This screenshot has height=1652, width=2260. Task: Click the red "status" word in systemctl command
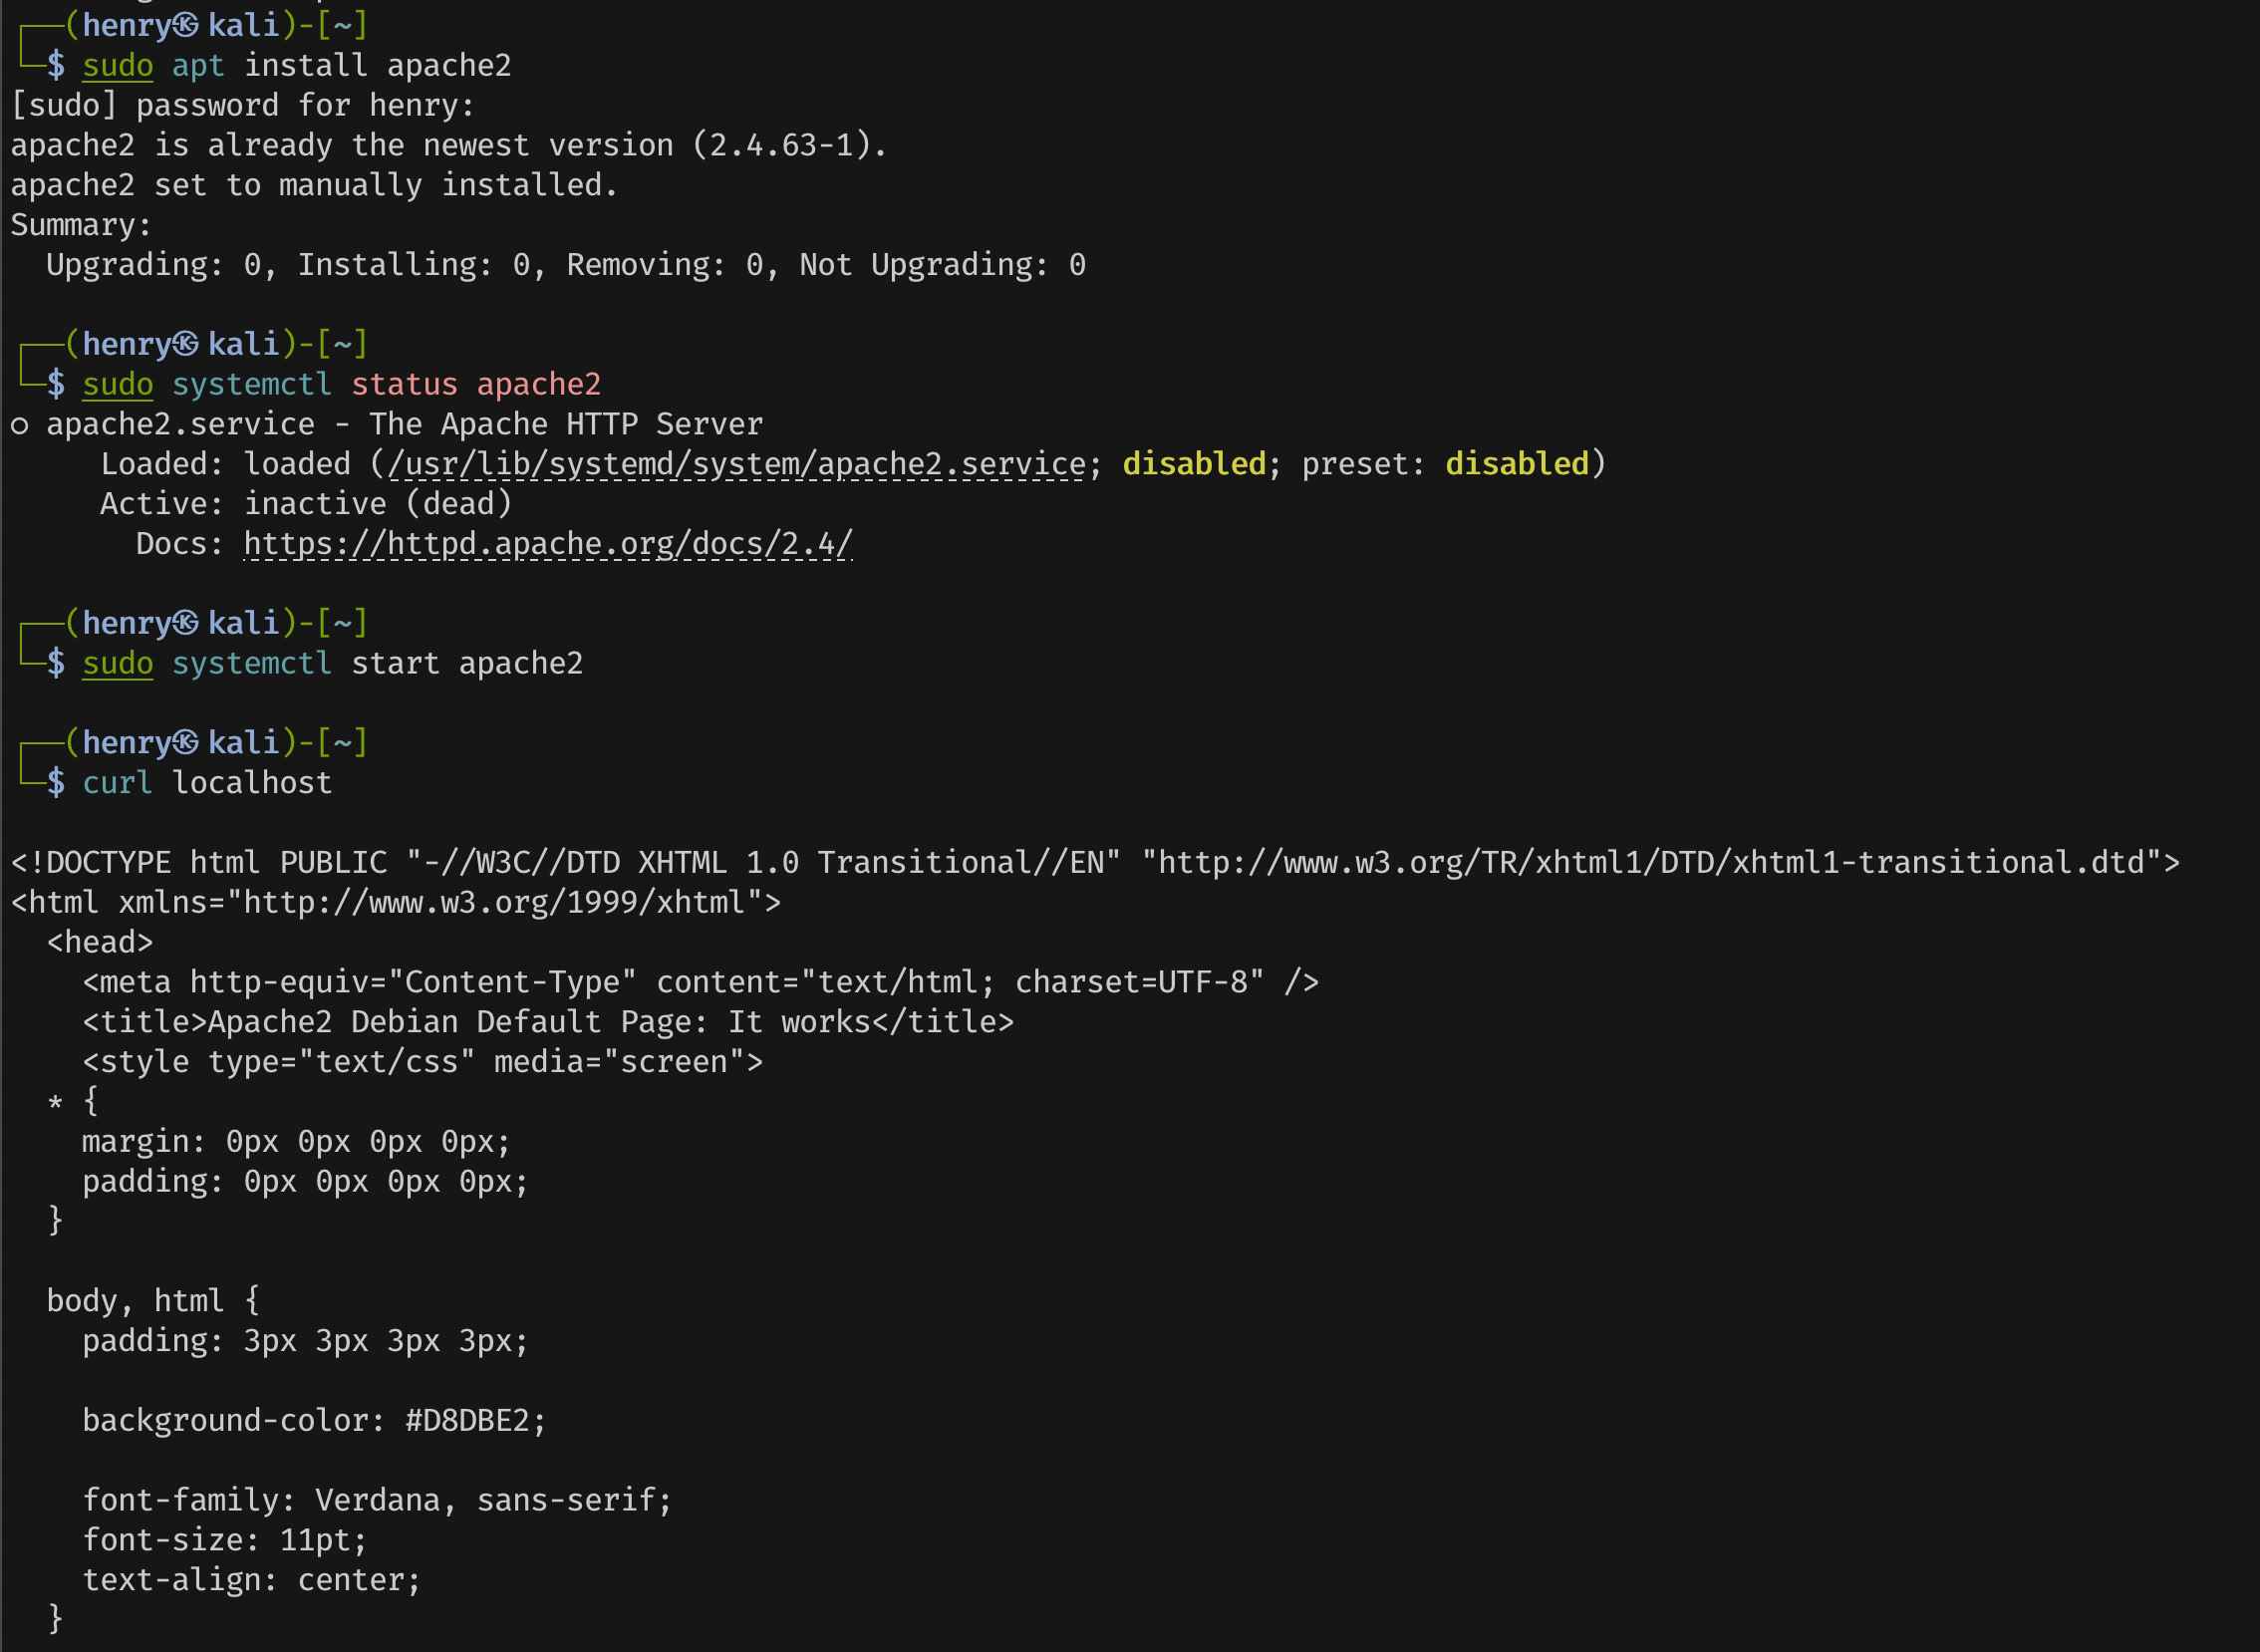(404, 385)
